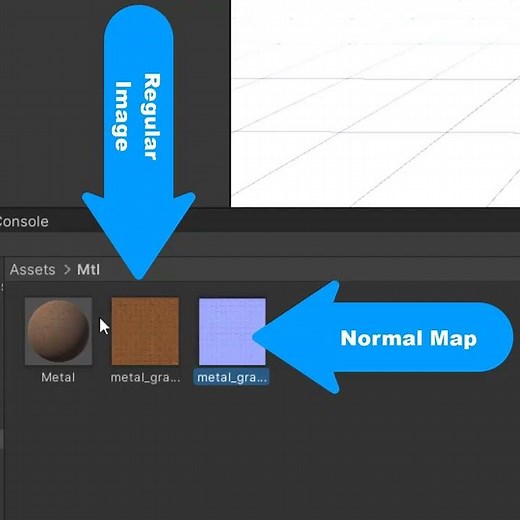Select the Metal material sphere thumbnail
This screenshot has width=520, height=520.
point(58,331)
